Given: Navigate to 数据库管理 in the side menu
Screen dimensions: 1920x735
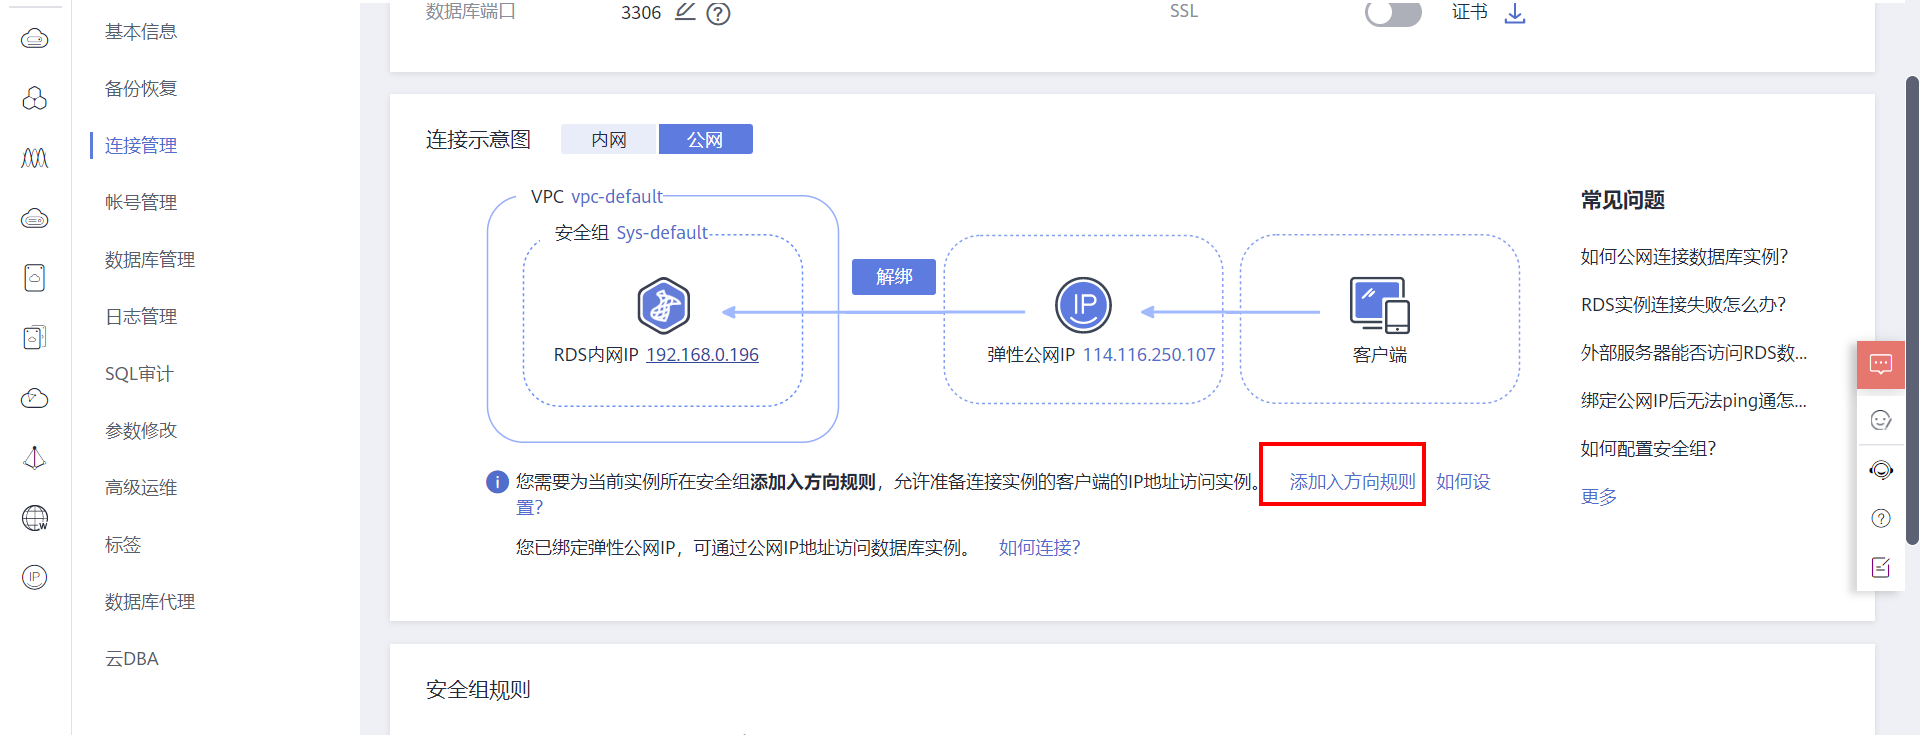Looking at the screenshot, I should pos(150,260).
